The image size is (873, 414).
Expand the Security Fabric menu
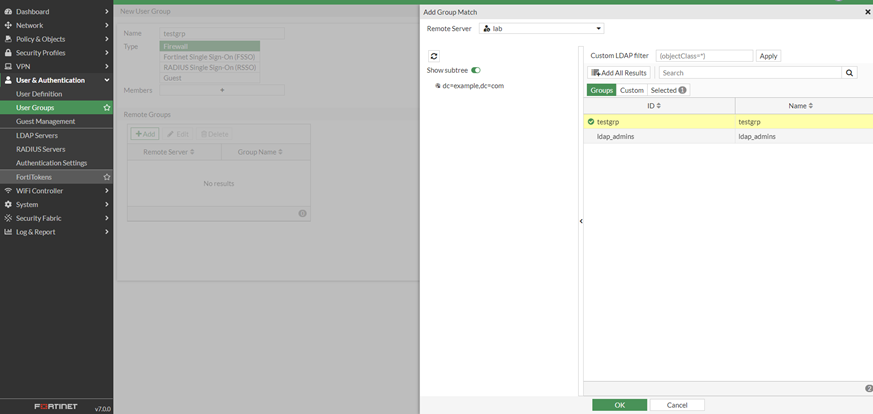pyautogui.click(x=106, y=218)
